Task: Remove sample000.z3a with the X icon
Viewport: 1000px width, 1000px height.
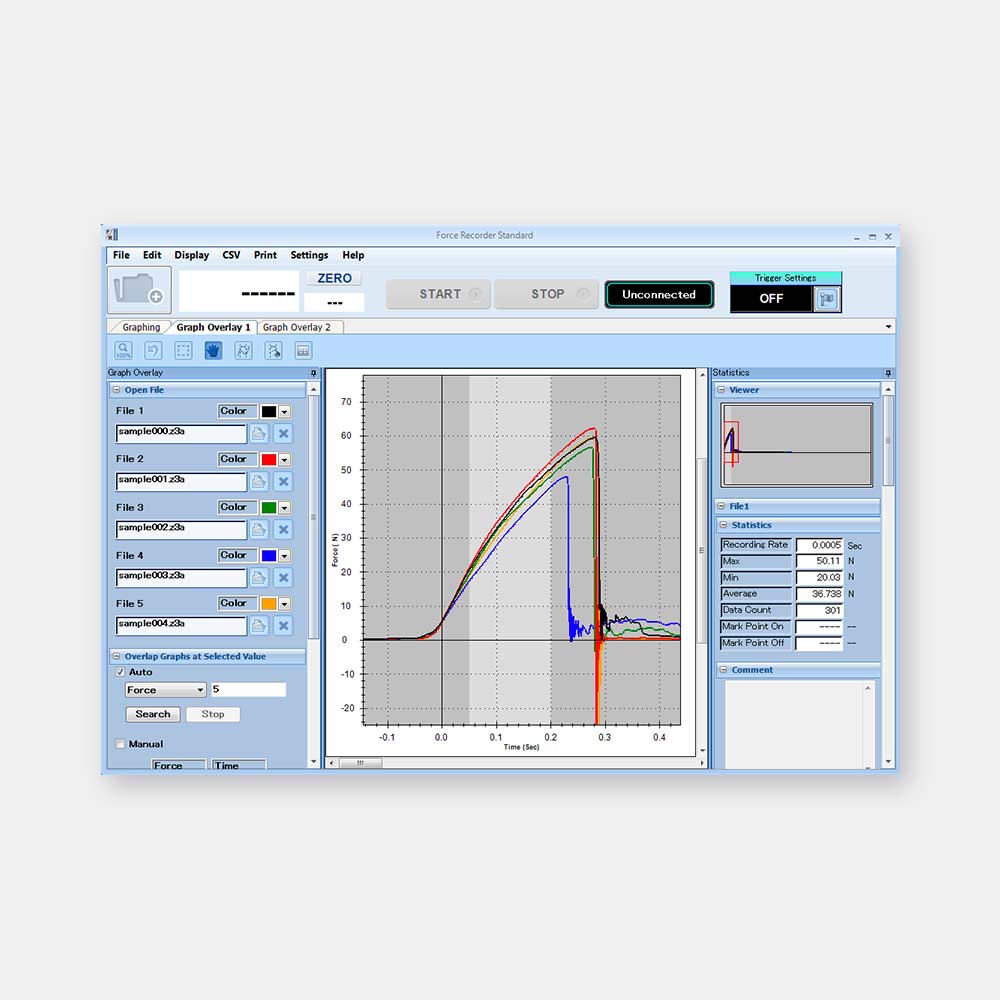Action: click(283, 434)
